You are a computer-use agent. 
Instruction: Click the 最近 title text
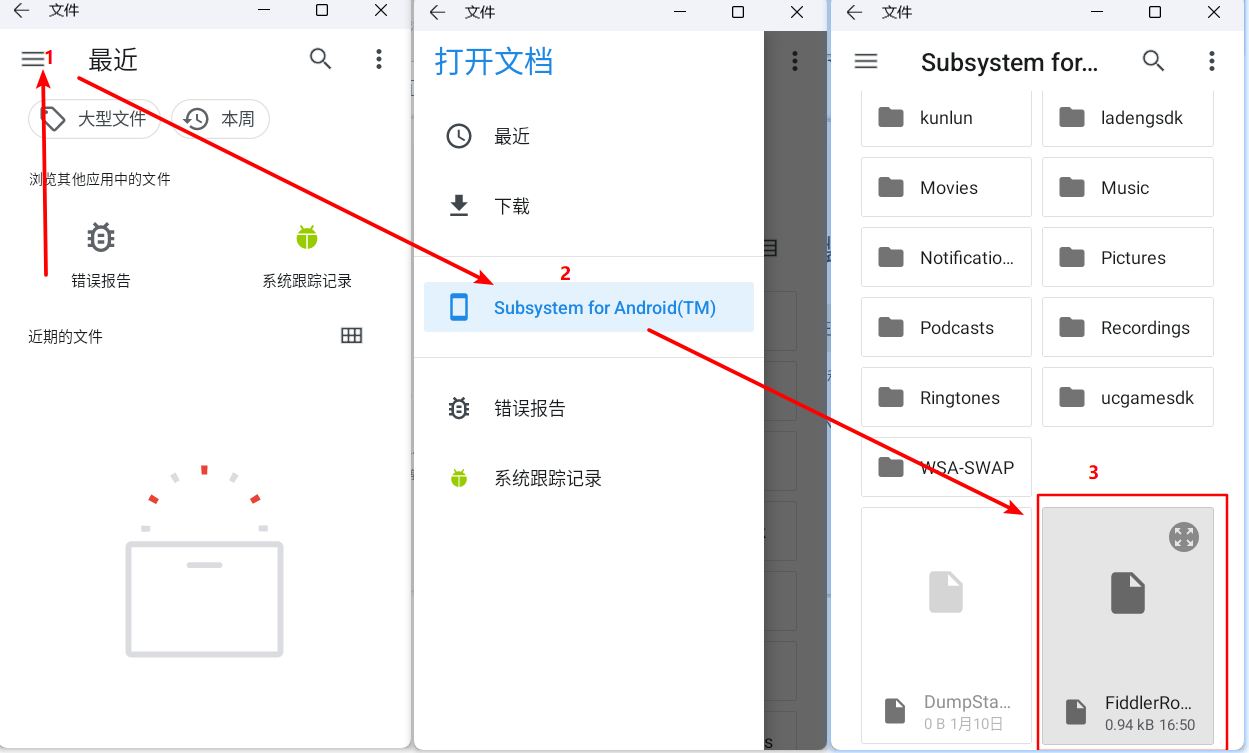tap(113, 60)
